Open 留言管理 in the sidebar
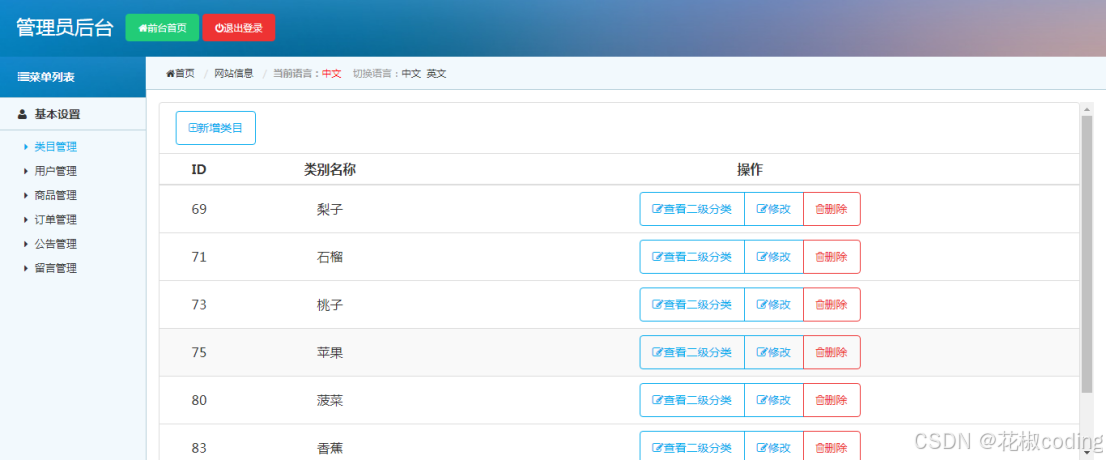This screenshot has height=461, width=1107. pos(55,268)
